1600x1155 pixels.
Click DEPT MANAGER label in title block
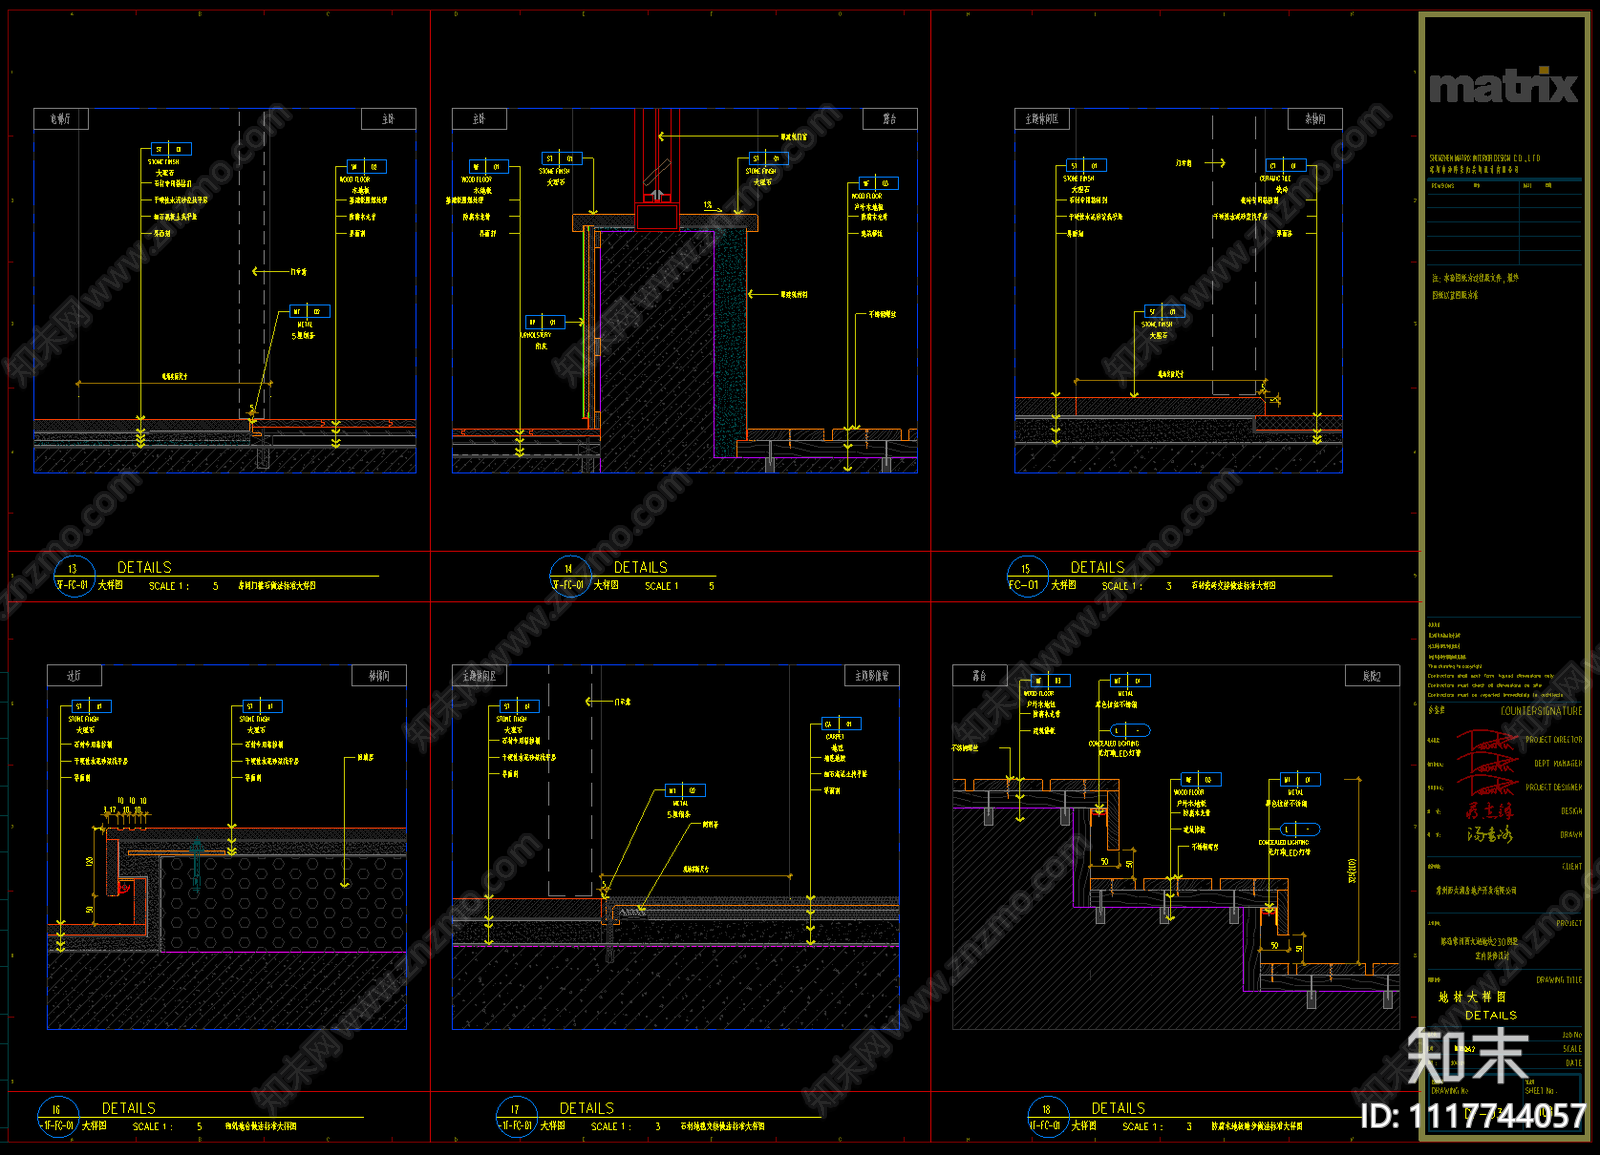point(1558,764)
